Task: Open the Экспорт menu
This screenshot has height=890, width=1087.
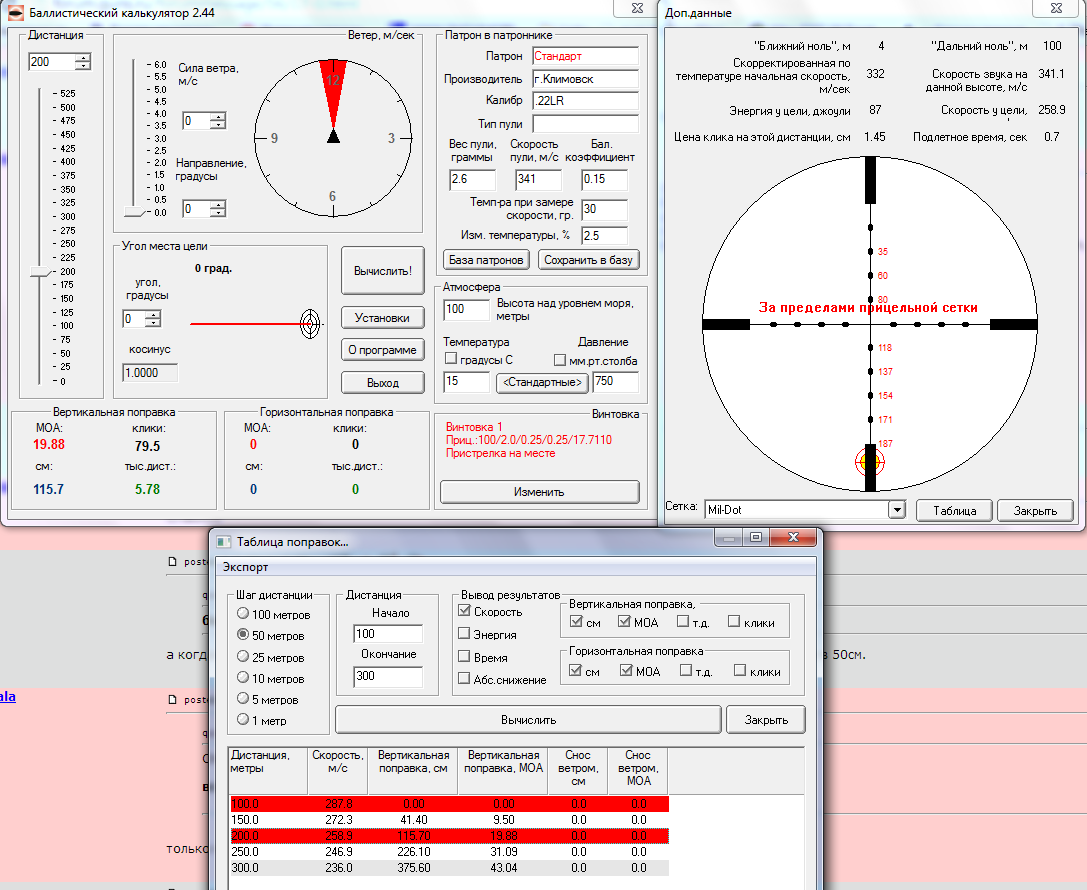Action: pyautogui.click(x=245, y=567)
